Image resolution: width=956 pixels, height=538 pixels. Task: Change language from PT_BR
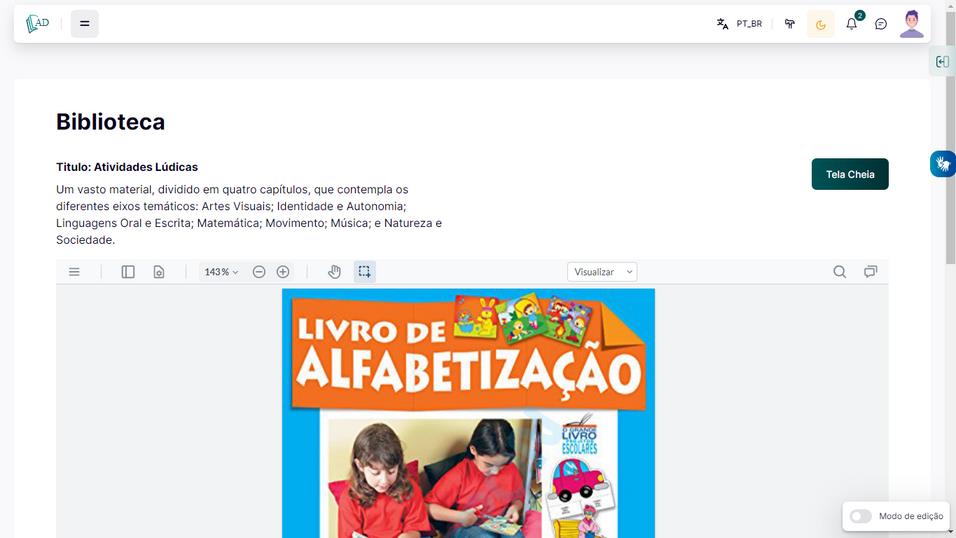tap(739, 24)
